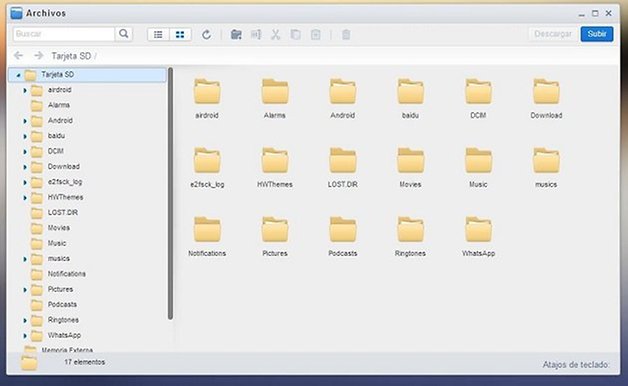The height and width of the screenshot is (386, 628).
Task: Select the Movies folder in grid
Action: point(410,167)
